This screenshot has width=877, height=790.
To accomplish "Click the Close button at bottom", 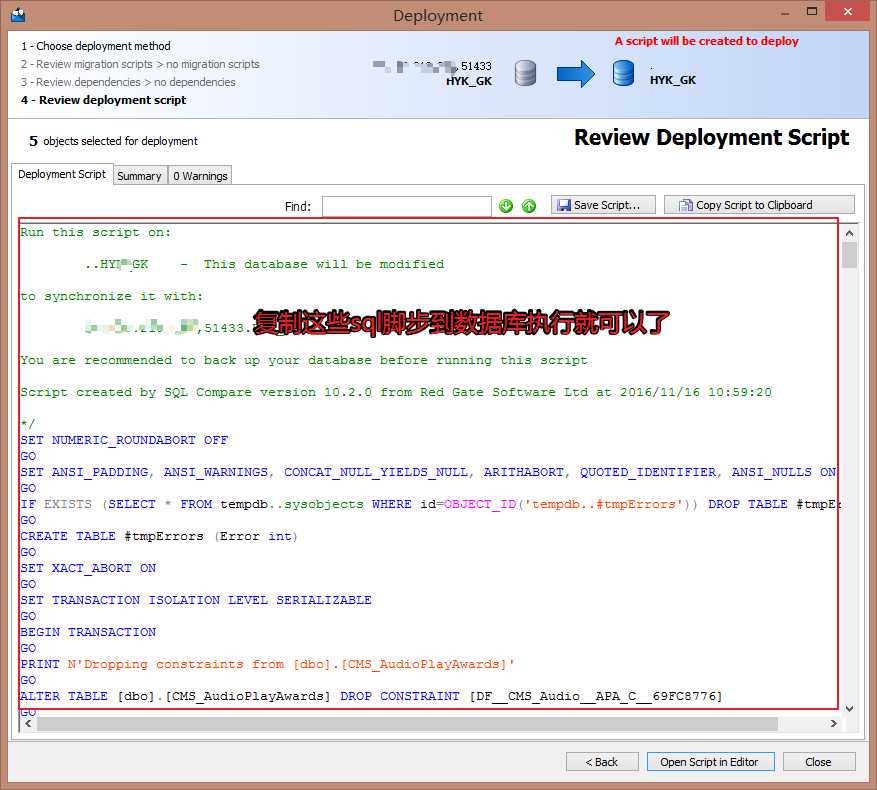I will pos(819,762).
